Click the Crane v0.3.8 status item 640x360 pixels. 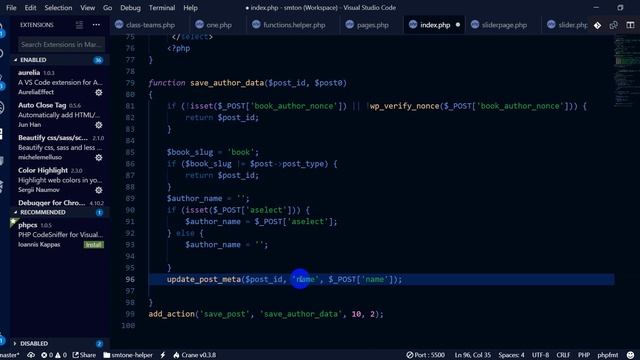[195, 355]
